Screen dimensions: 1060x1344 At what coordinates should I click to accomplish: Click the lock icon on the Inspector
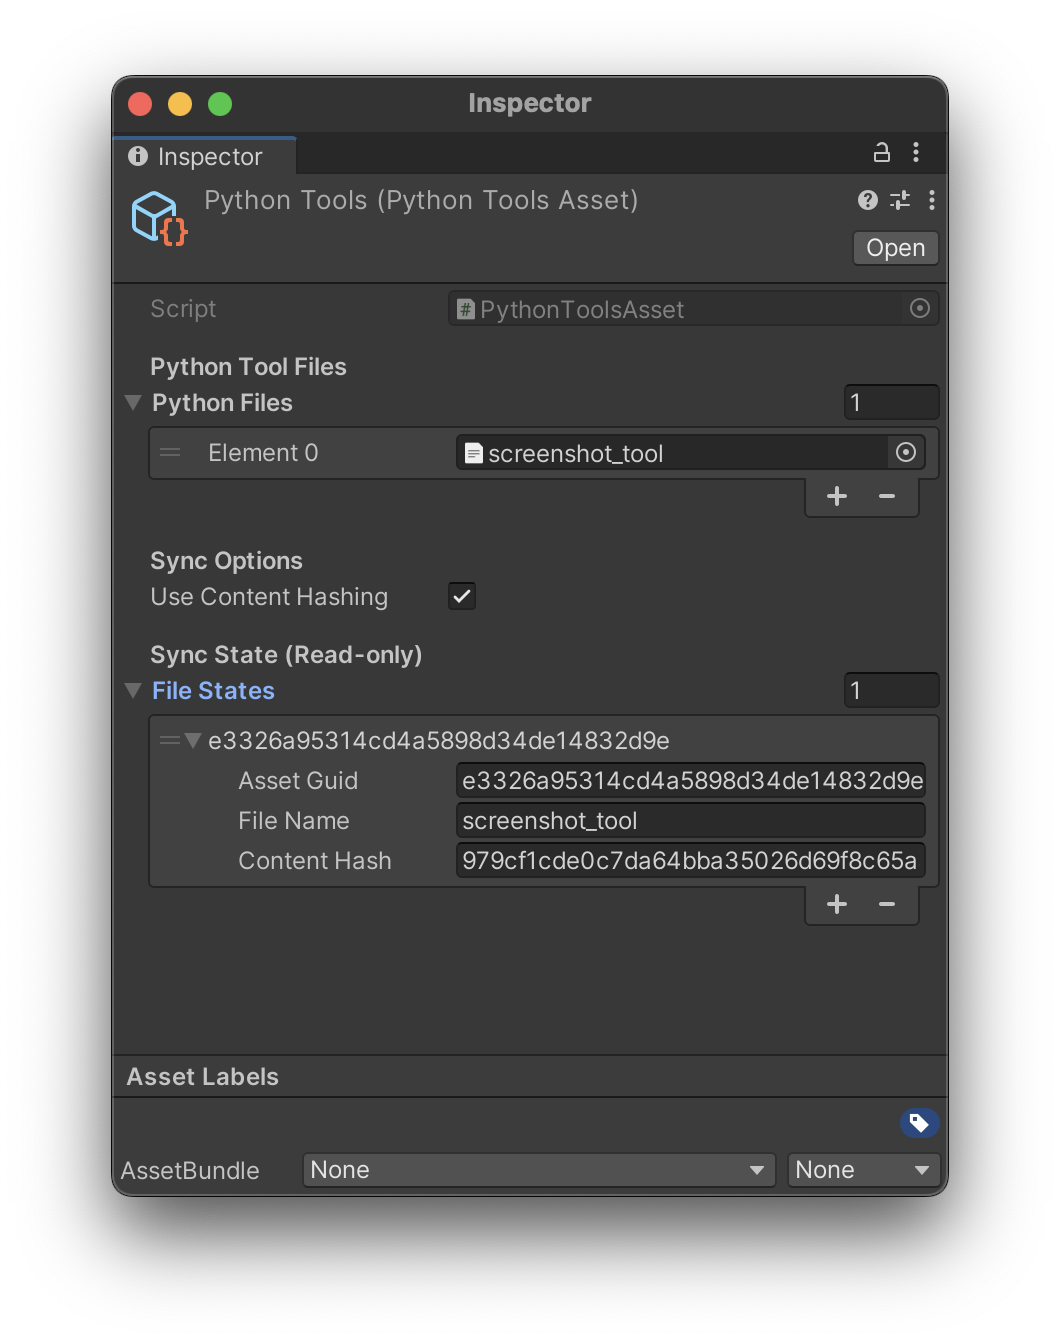pyautogui.click(x=880, y=152)
